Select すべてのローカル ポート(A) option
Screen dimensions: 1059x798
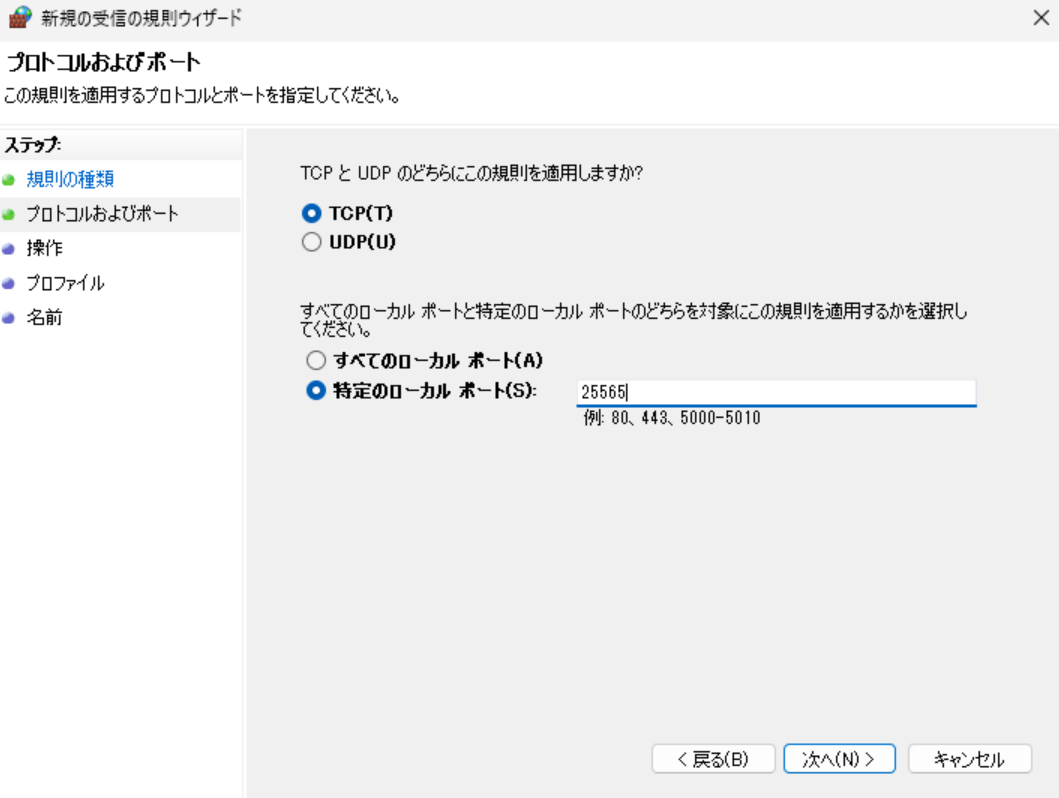coord(316,360)
